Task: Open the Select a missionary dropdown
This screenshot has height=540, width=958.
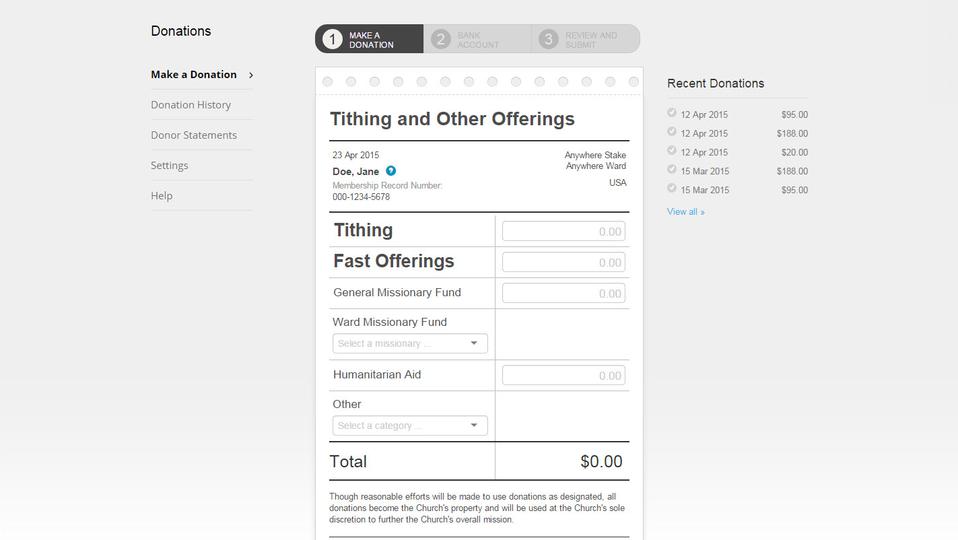Action: [410, 344]
